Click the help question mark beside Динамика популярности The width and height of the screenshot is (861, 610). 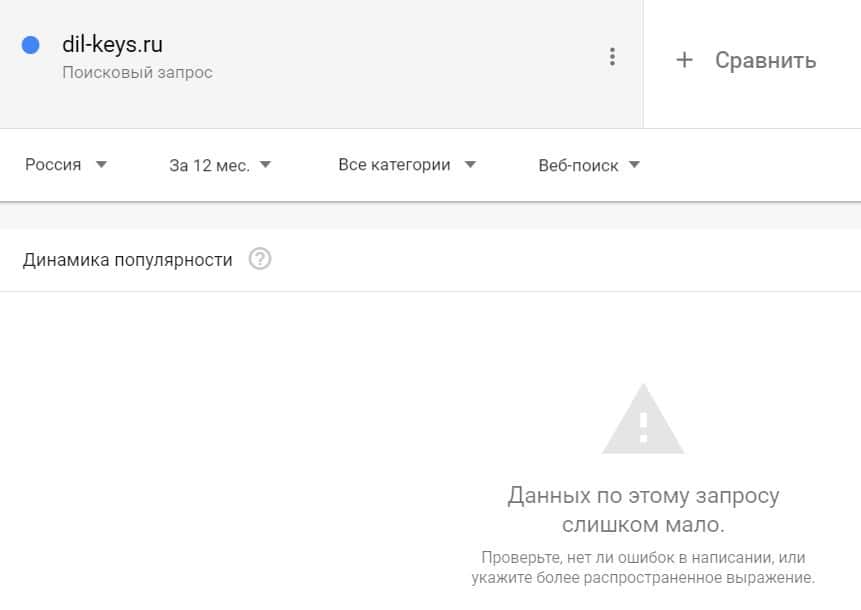[260, 259]
